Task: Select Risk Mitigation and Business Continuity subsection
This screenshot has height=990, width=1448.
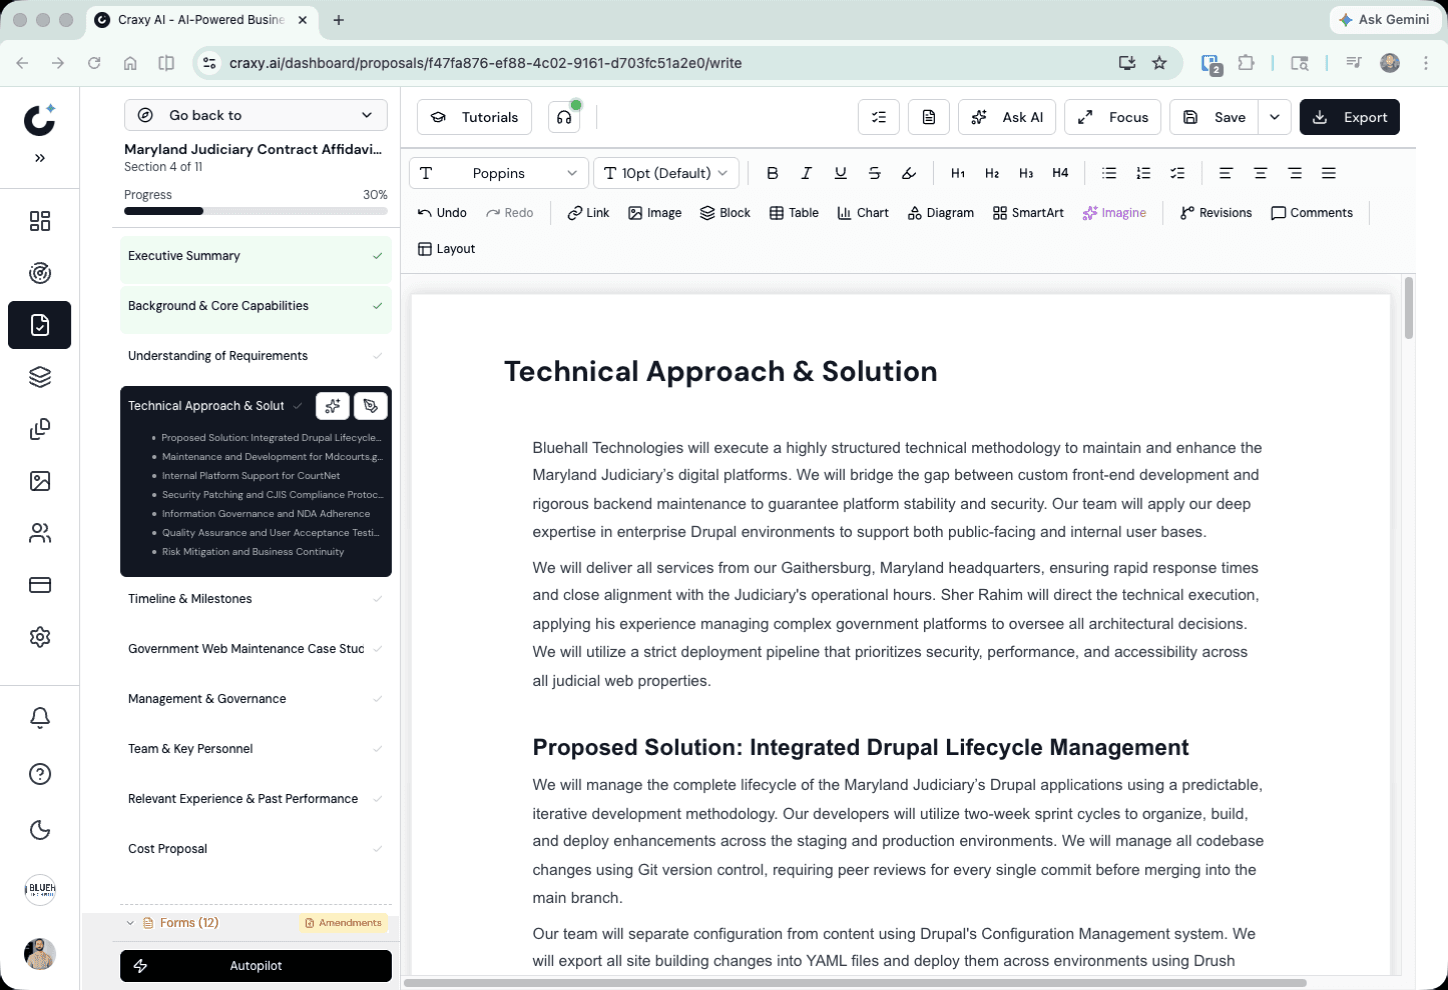Action: [x=253, y=552]
